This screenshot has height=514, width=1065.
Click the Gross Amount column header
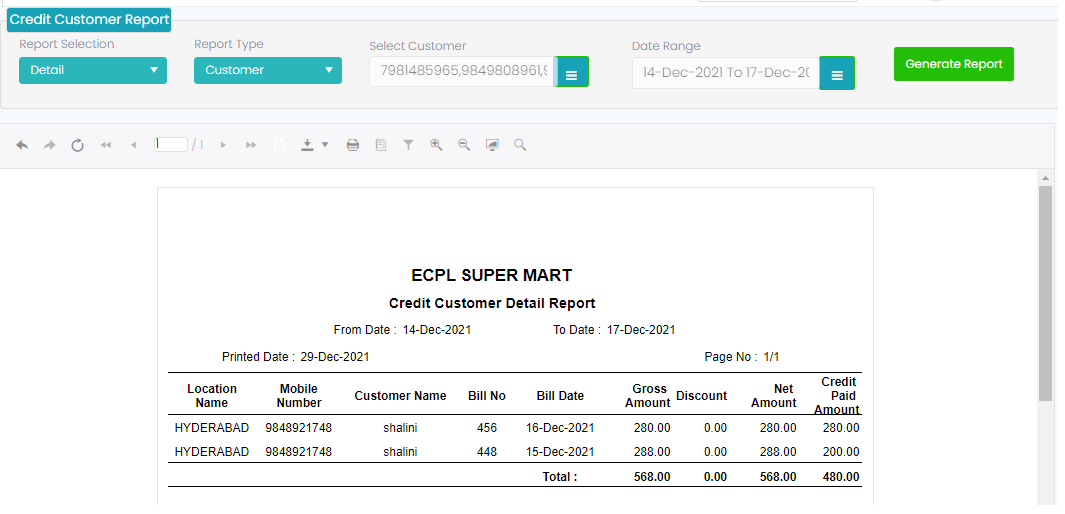click(648, 396)
